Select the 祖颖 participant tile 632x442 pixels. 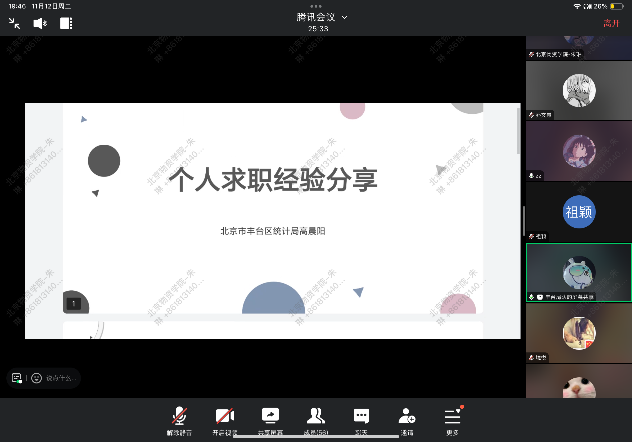pyautogui.click(x=579, y=212)
